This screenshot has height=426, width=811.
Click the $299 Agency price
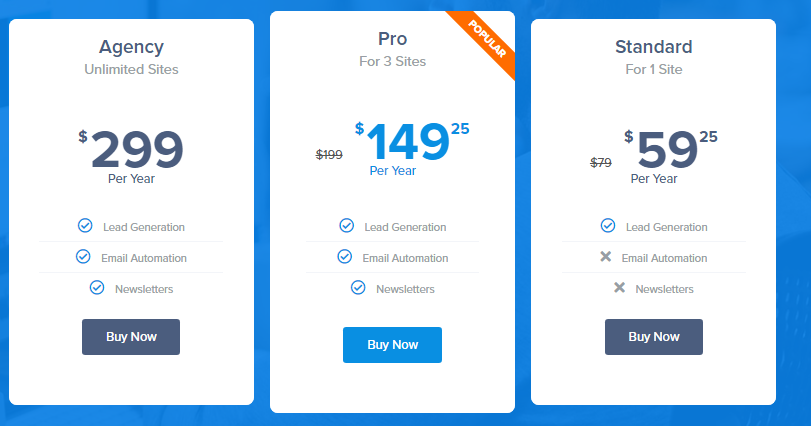click(137, 150)
